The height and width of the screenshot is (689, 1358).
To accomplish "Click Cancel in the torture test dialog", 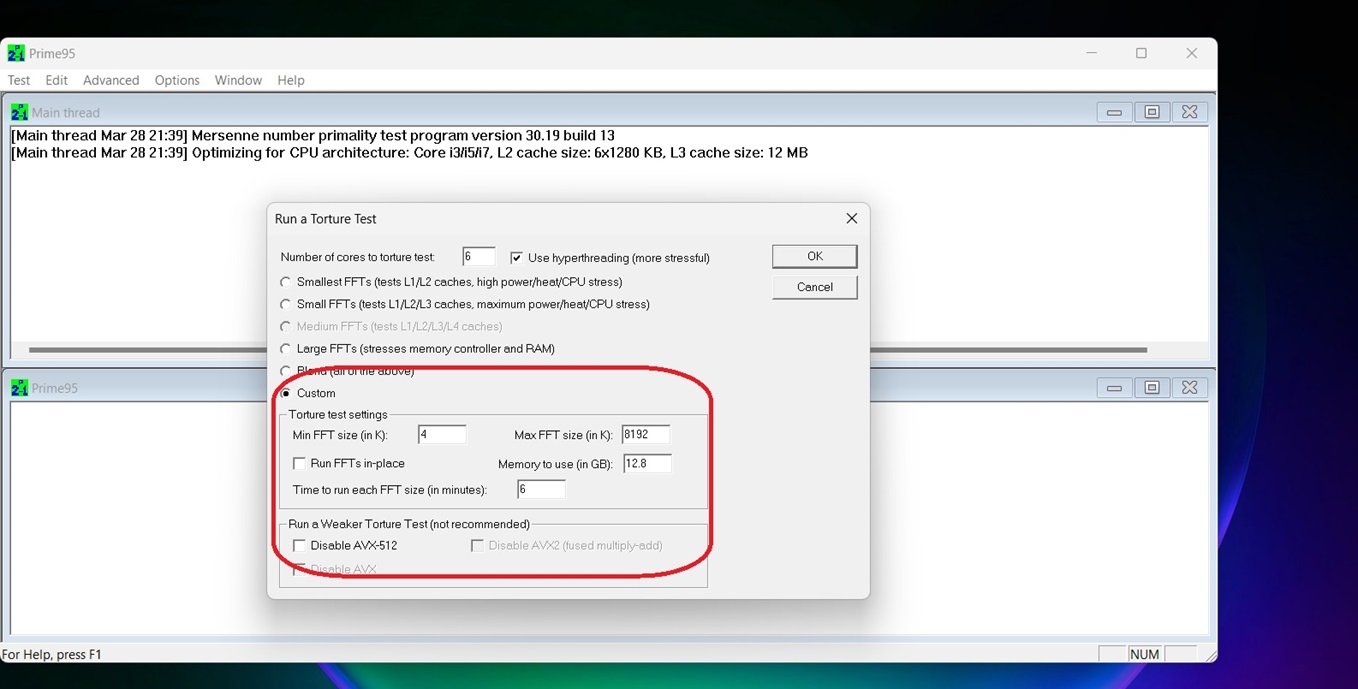I will pos(814,287).
